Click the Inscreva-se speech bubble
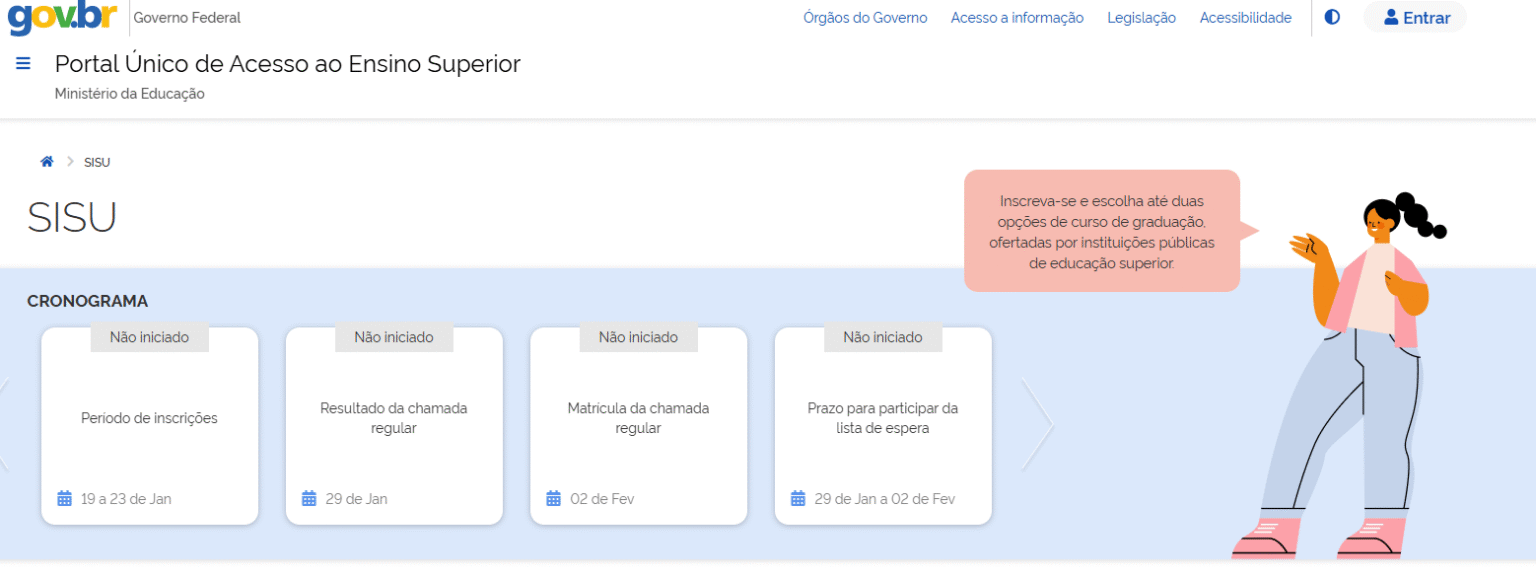The width and height of the screenshot is (1536, 578). click(1102, 231)
